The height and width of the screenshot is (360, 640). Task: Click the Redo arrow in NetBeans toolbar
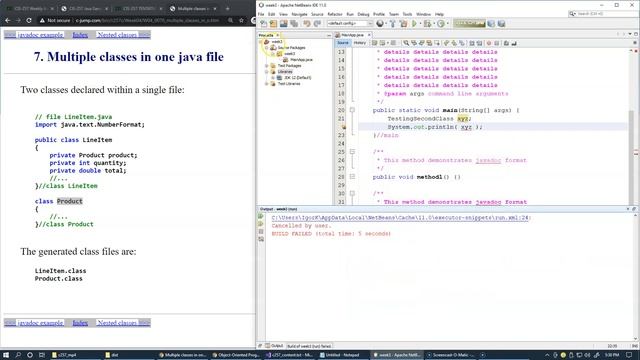pos(317,24)
